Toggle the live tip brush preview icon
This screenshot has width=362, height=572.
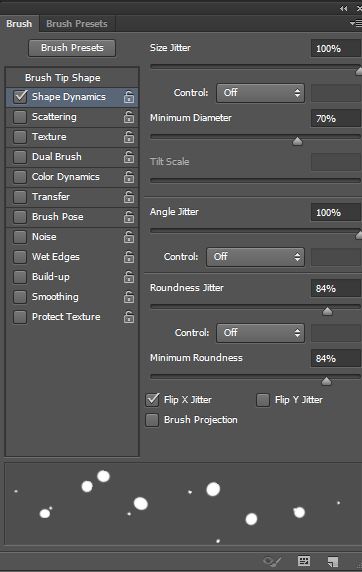click(x=272, y=561)
